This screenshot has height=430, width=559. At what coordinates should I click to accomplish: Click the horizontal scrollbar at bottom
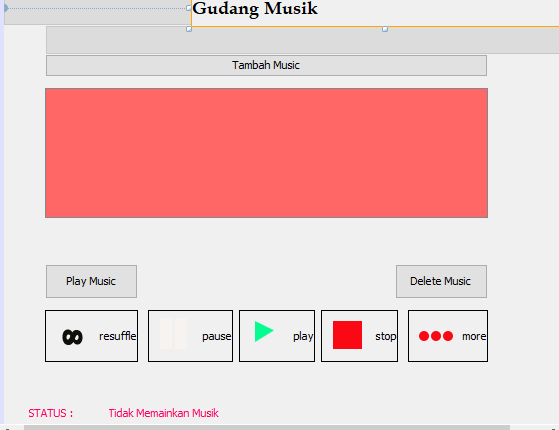click(267, 428)
